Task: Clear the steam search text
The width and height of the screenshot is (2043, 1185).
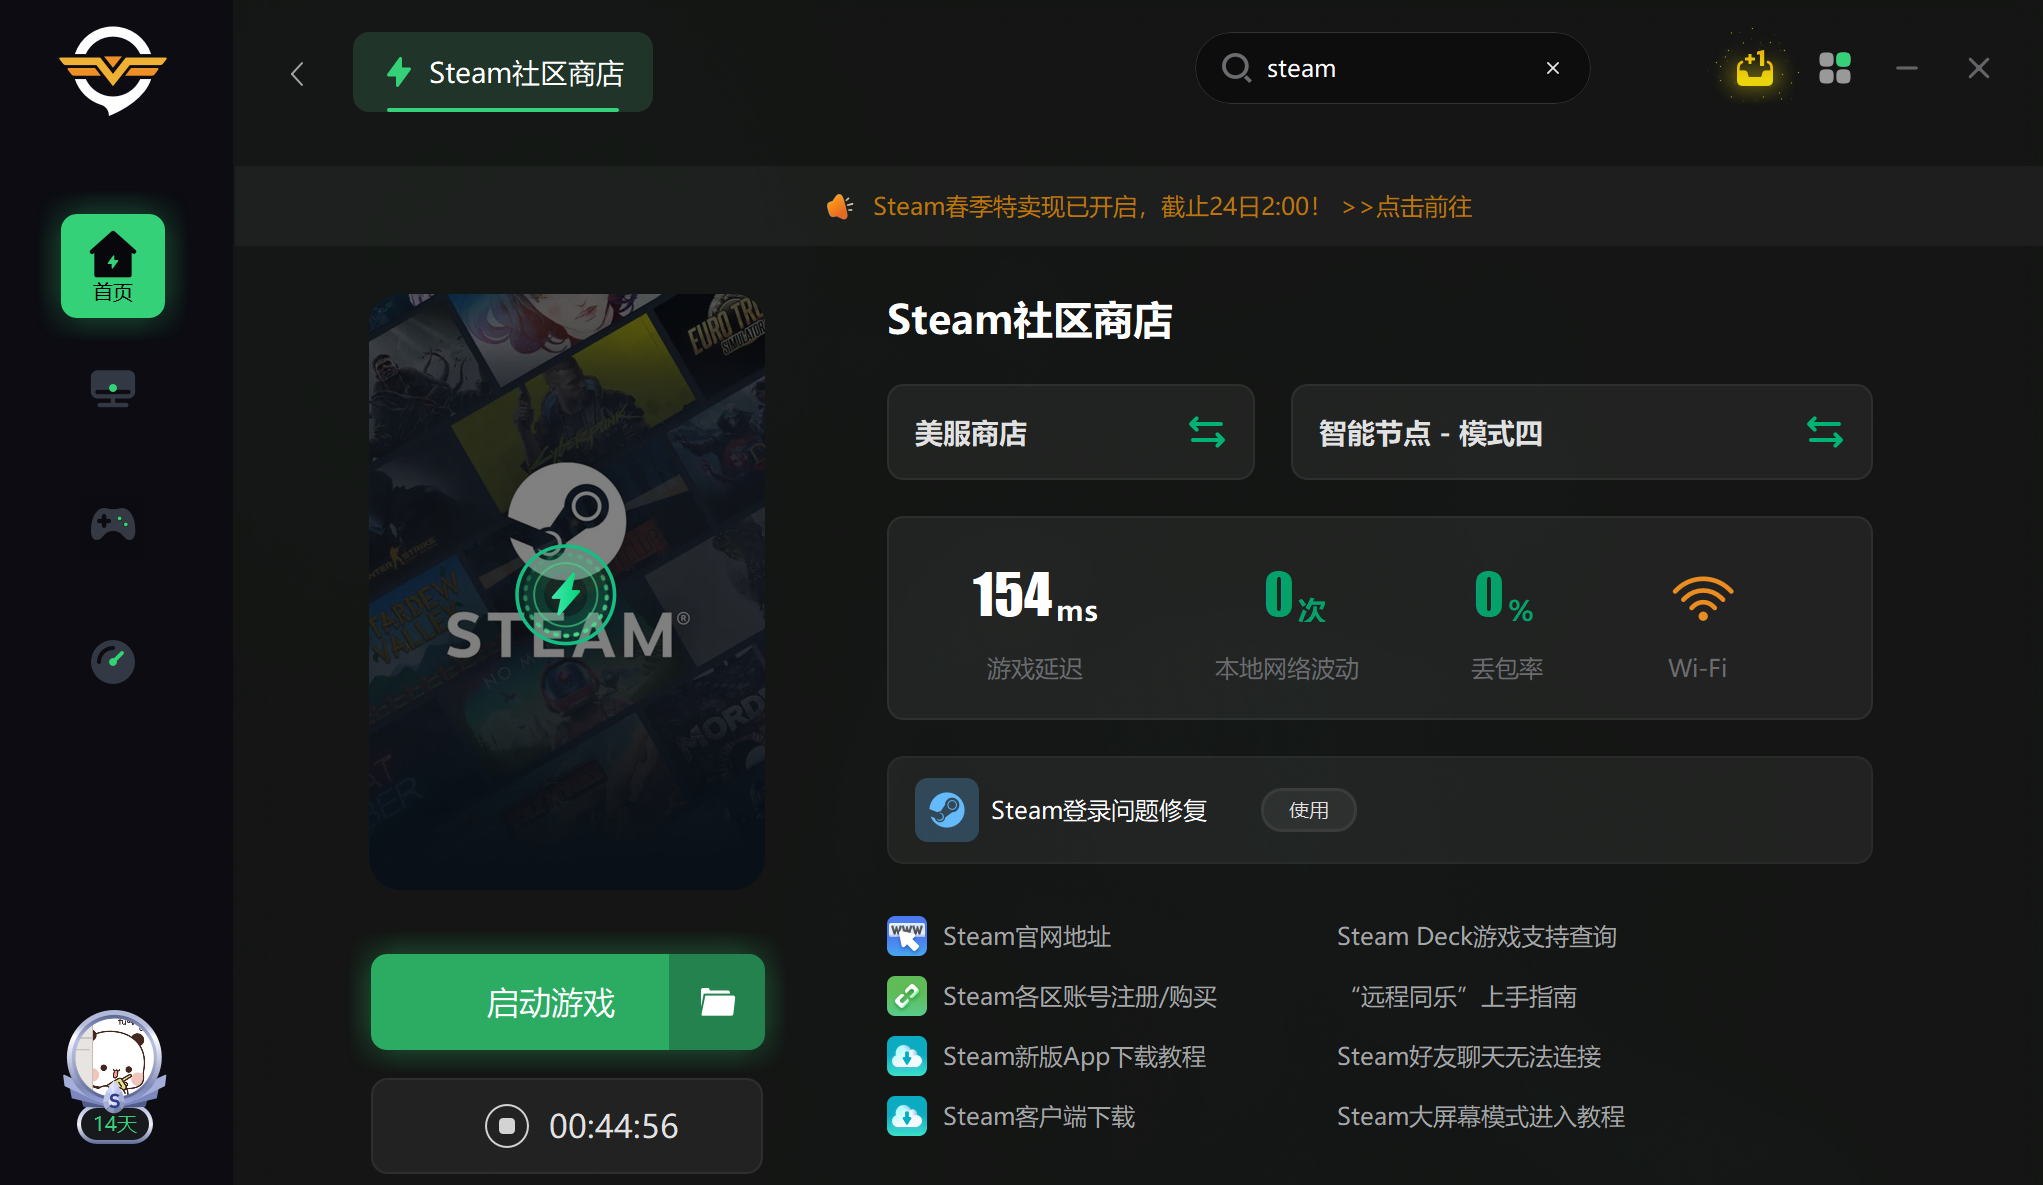Action: tap(1552, 68)
